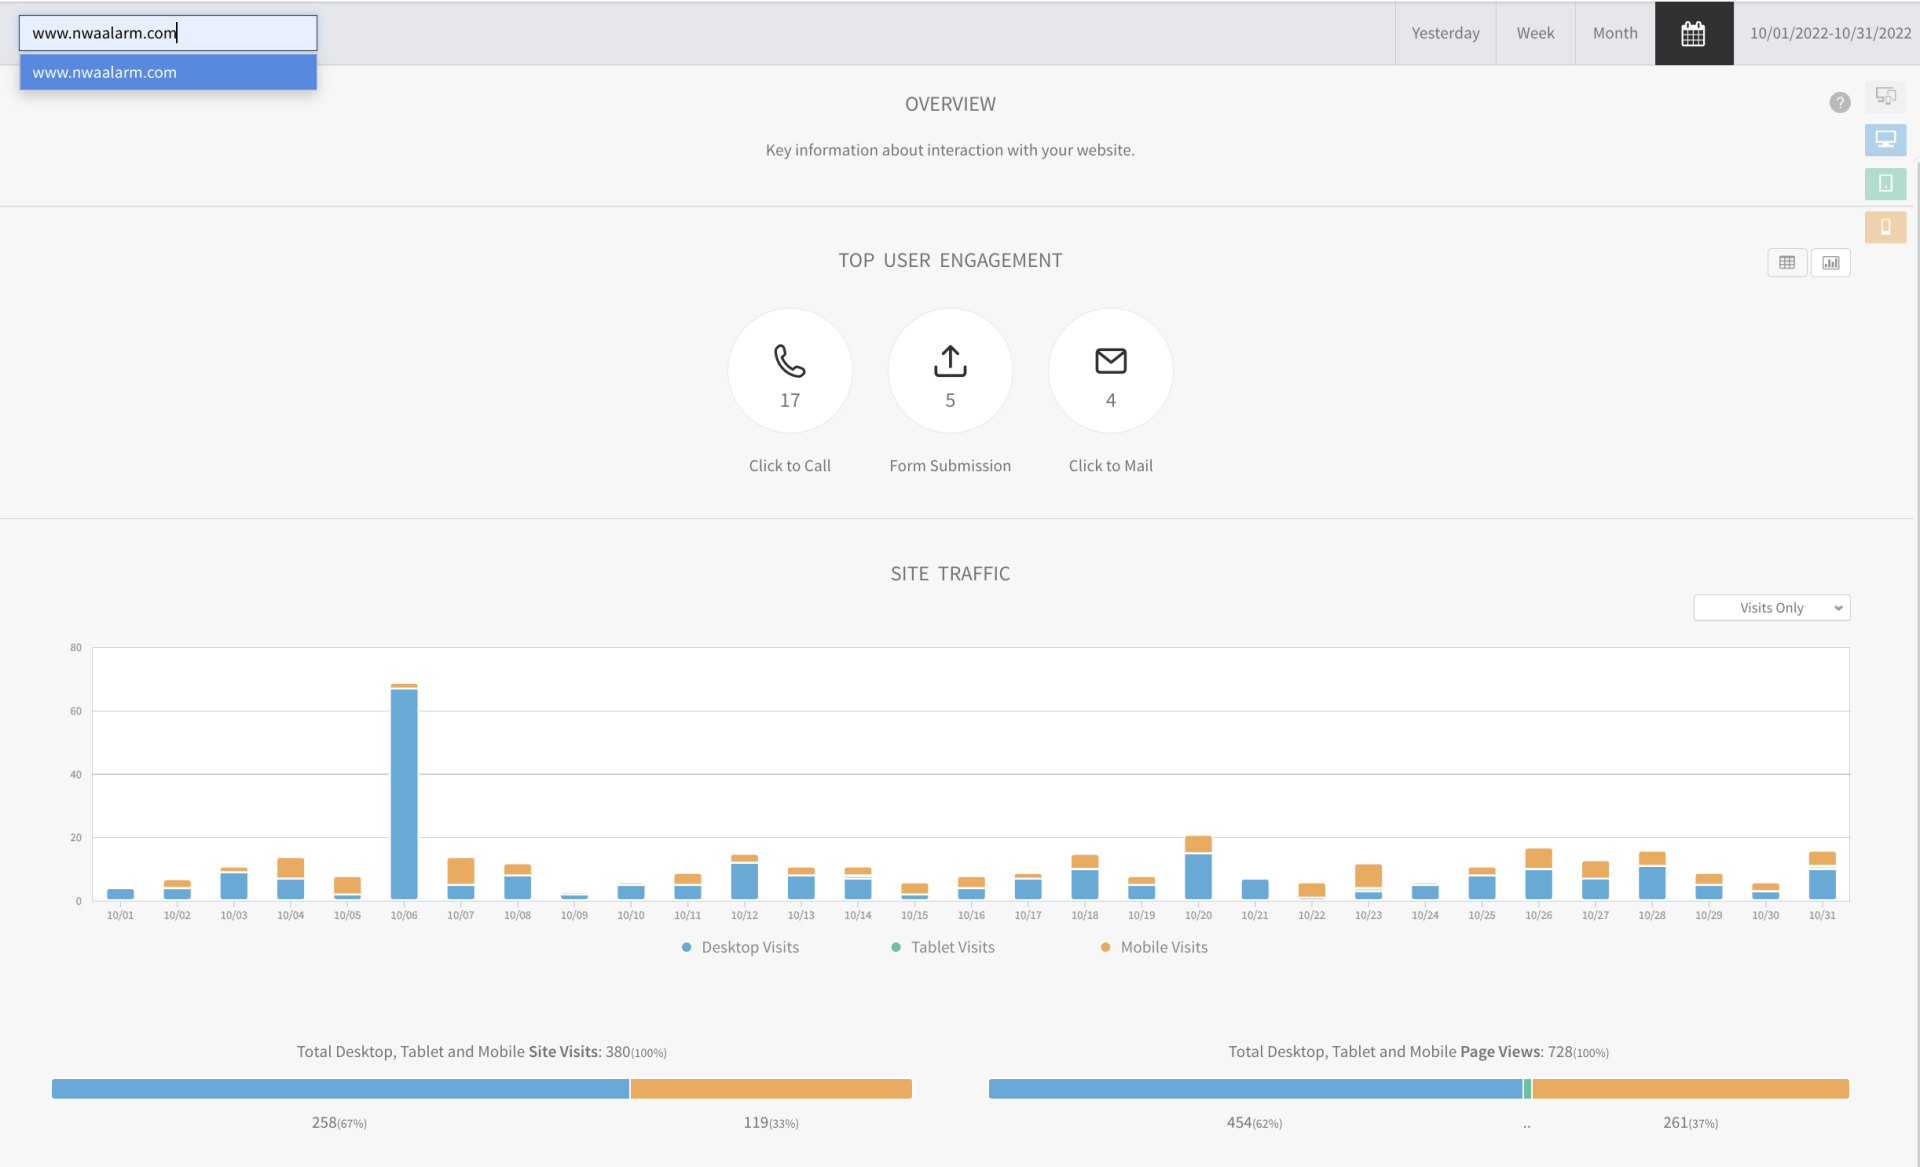This screenshot has width=1920, height=1167.
Task: Switch engagement view to bar chart icon
Action: click(x=1830, y=263)
